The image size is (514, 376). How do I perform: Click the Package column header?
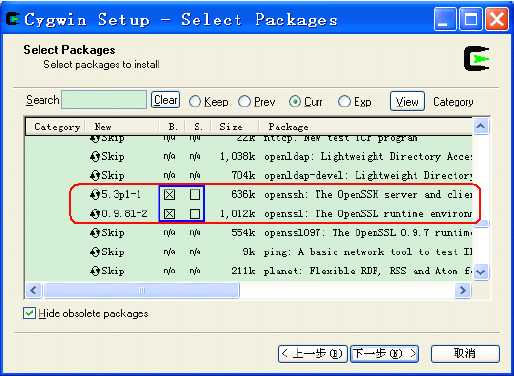(366, 127)
